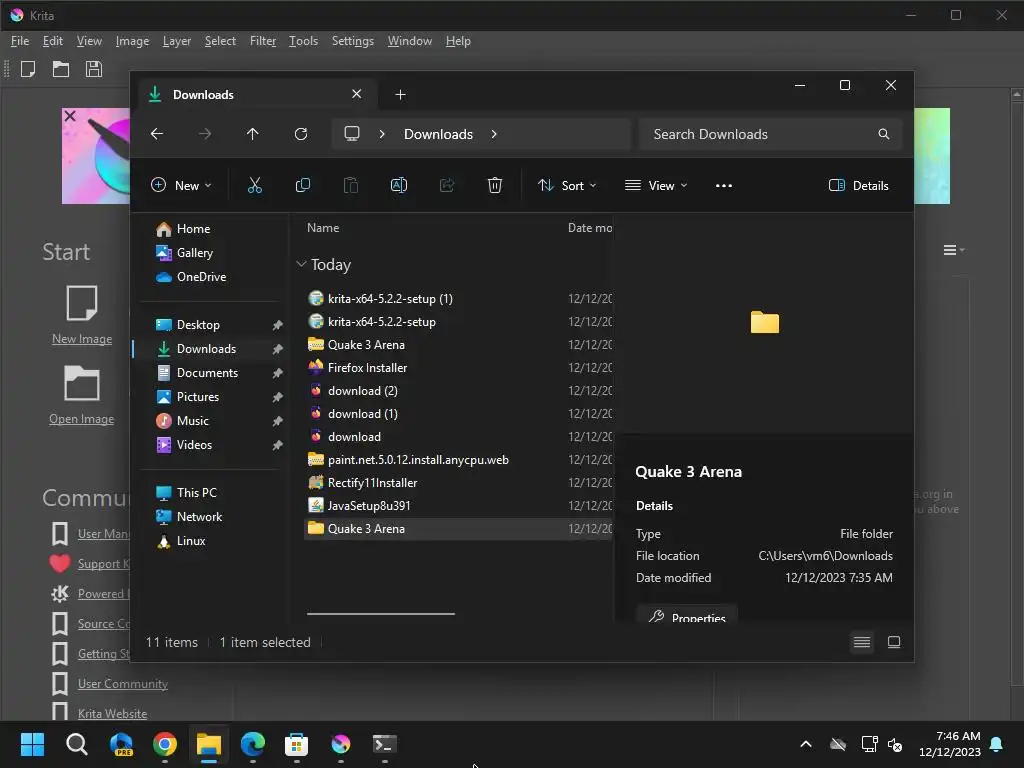Open the User Community link in Krita
The height and width of the screenshot is (768, 1024).
click(123, 684)
